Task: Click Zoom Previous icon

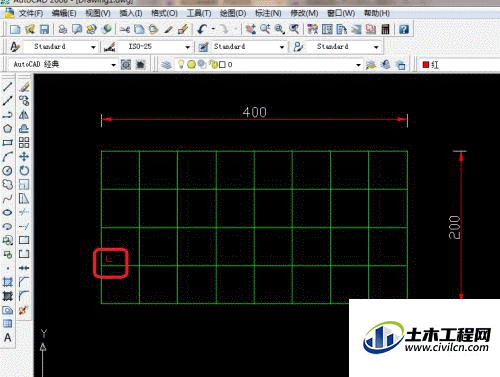Action: (x=294, y=29)
